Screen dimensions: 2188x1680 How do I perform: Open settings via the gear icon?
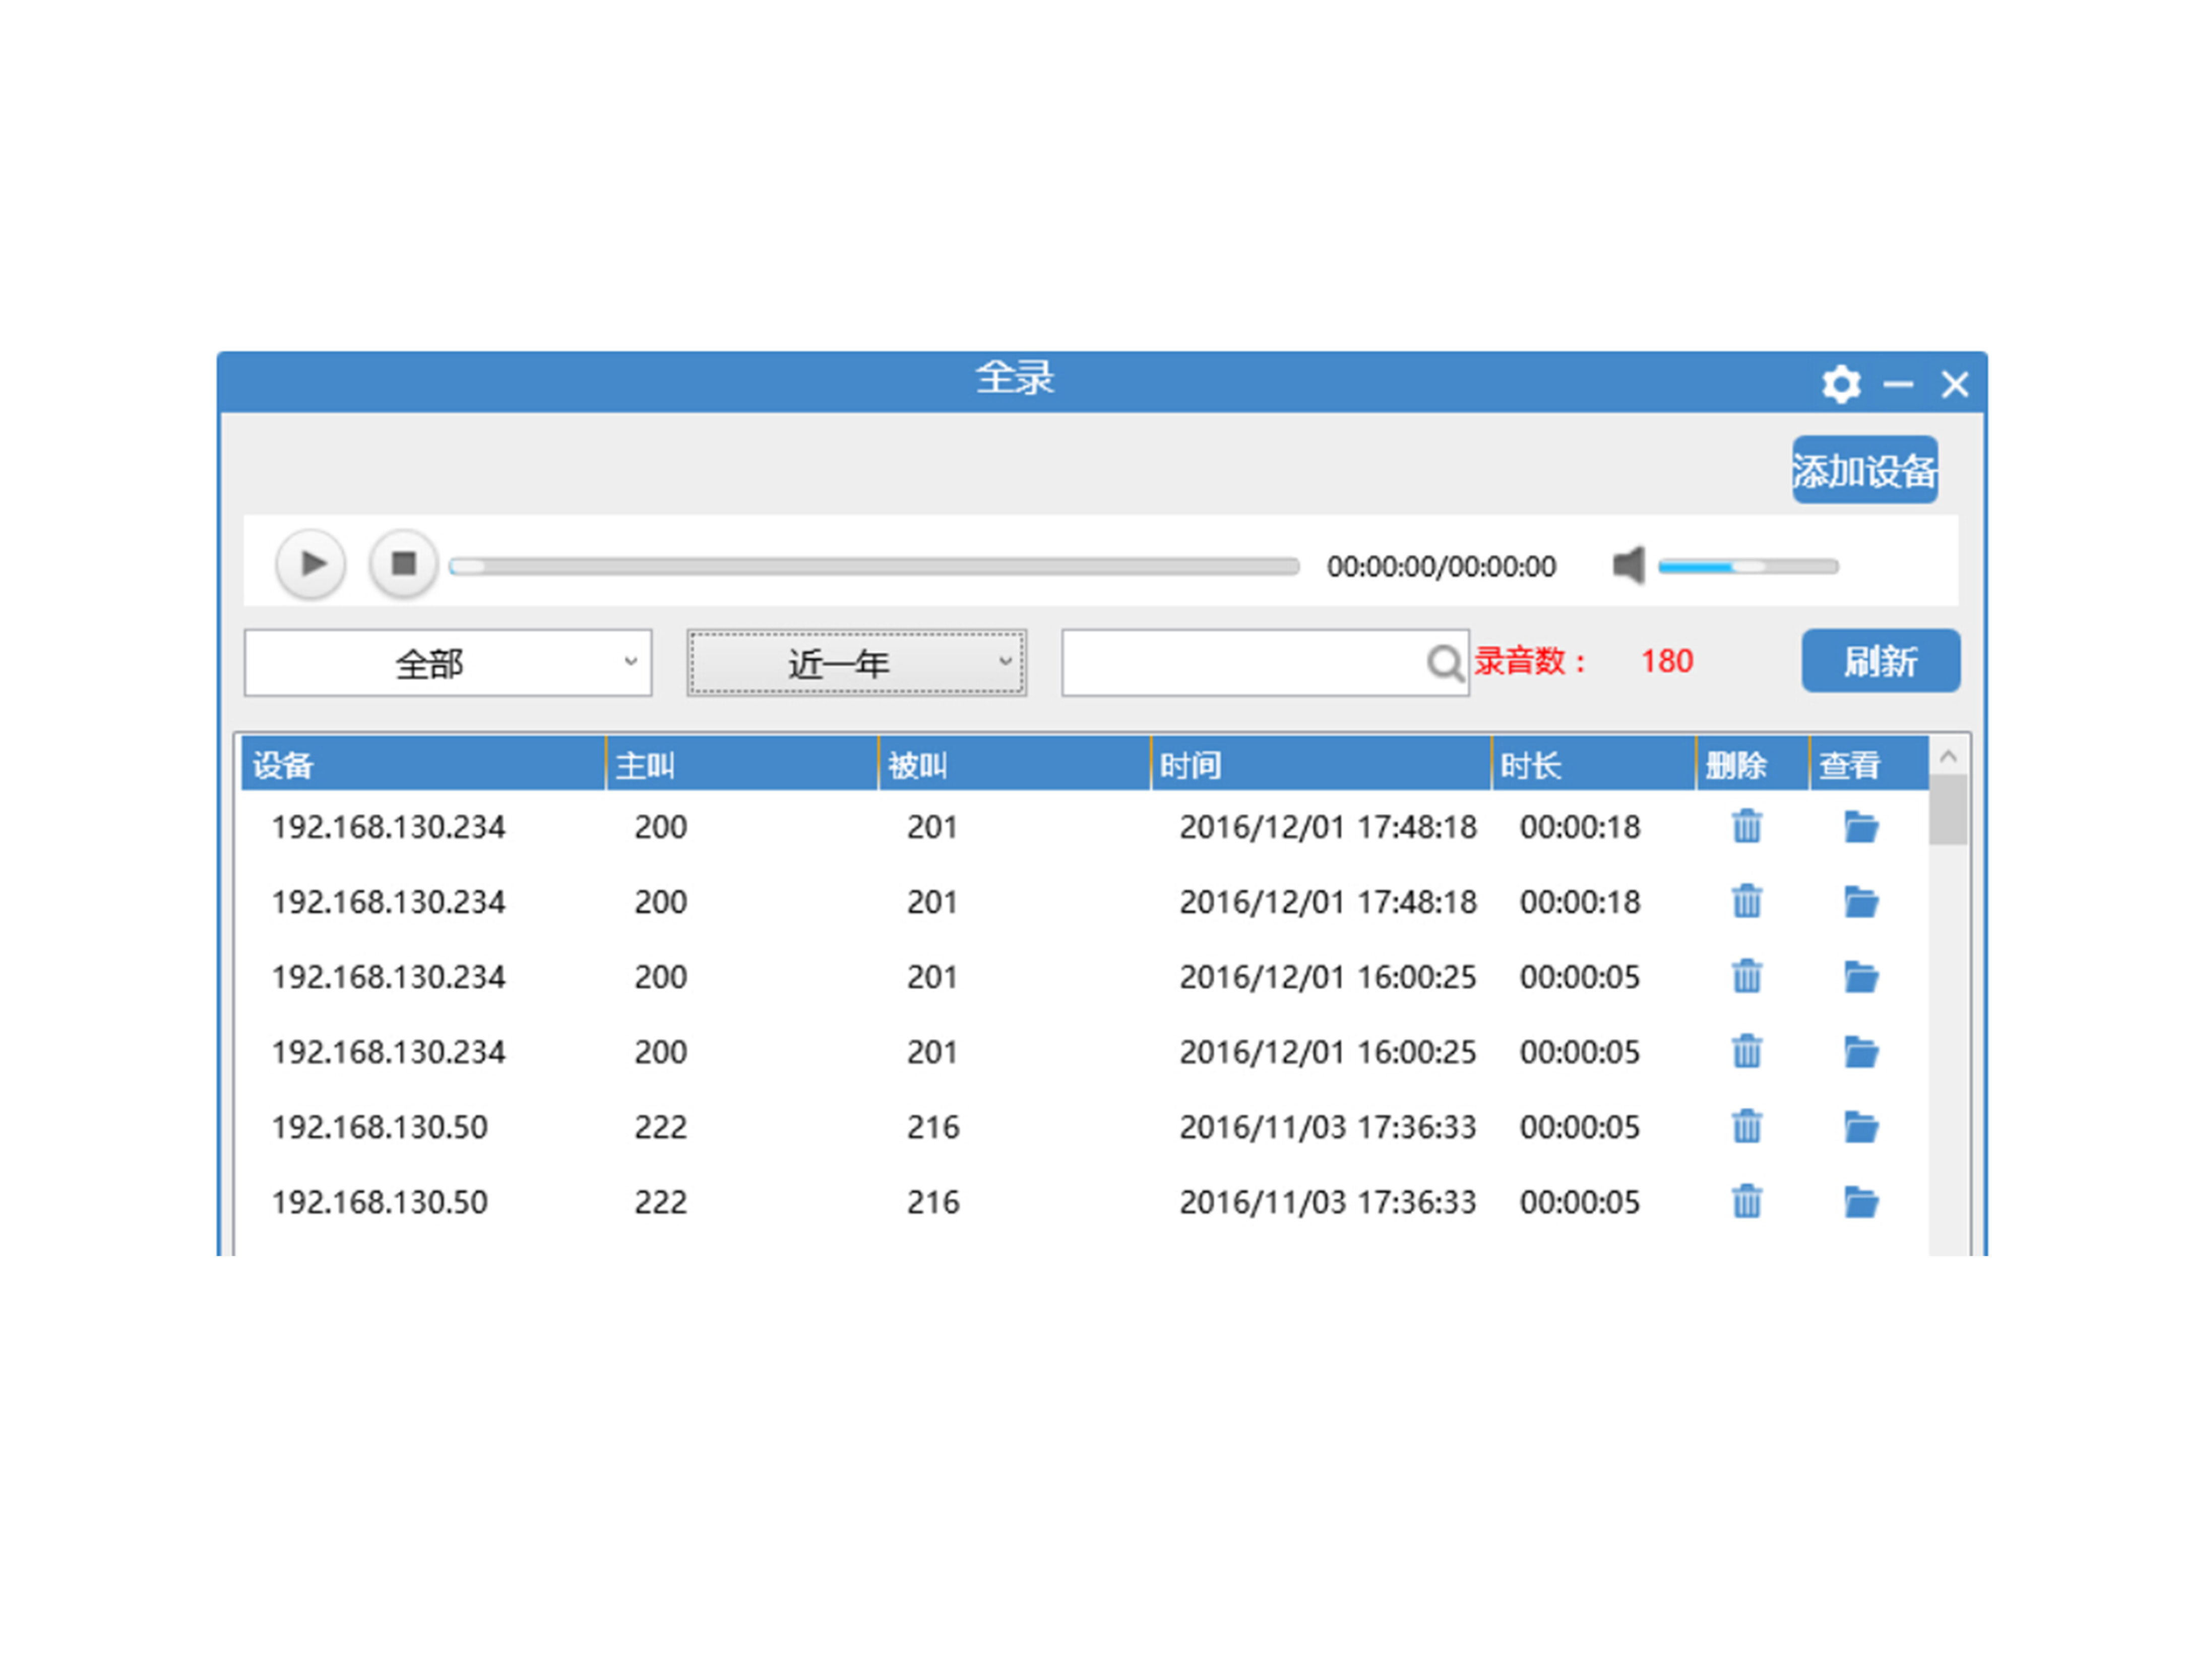coord(1840,384)
